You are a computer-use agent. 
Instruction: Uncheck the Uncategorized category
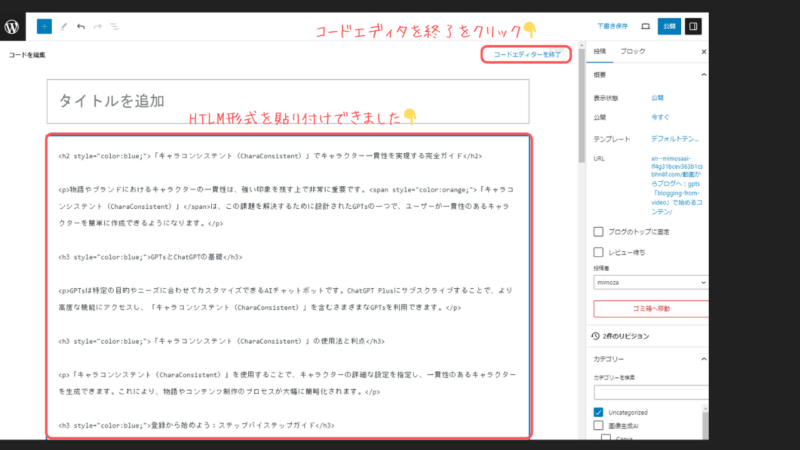598,412
